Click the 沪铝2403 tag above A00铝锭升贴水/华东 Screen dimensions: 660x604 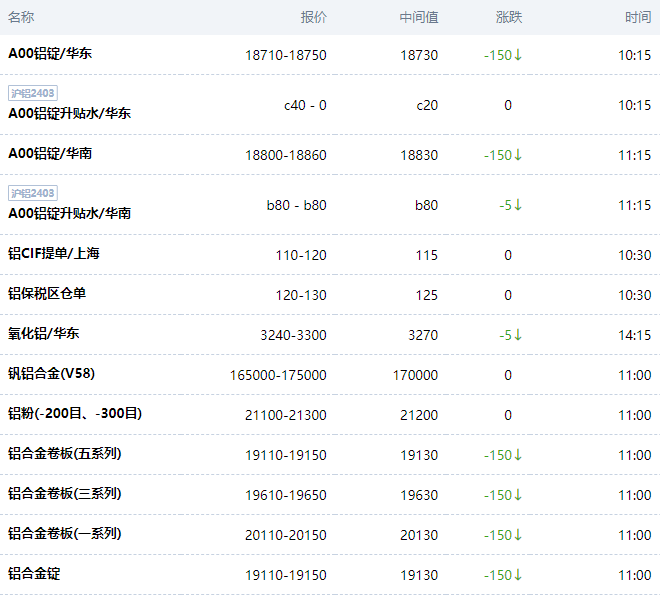[x=33, y=93]
